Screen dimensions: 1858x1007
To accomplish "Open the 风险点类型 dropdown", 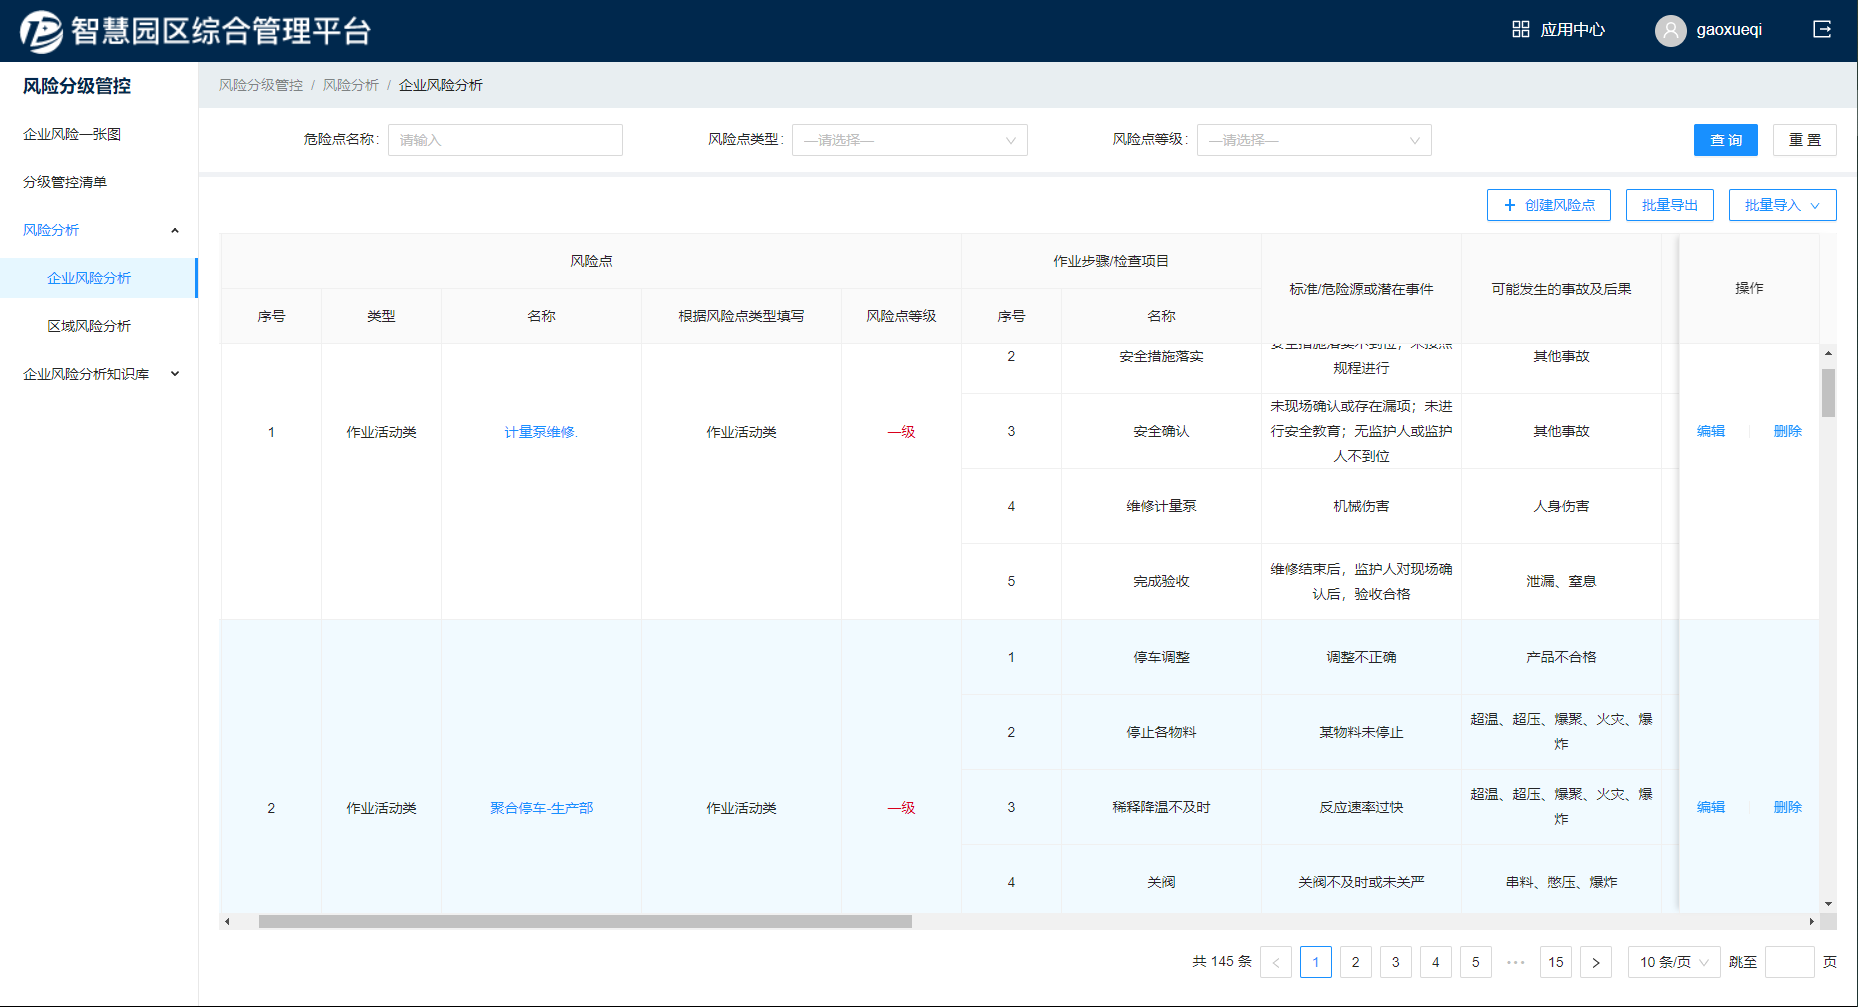I will tap(909, 140).
